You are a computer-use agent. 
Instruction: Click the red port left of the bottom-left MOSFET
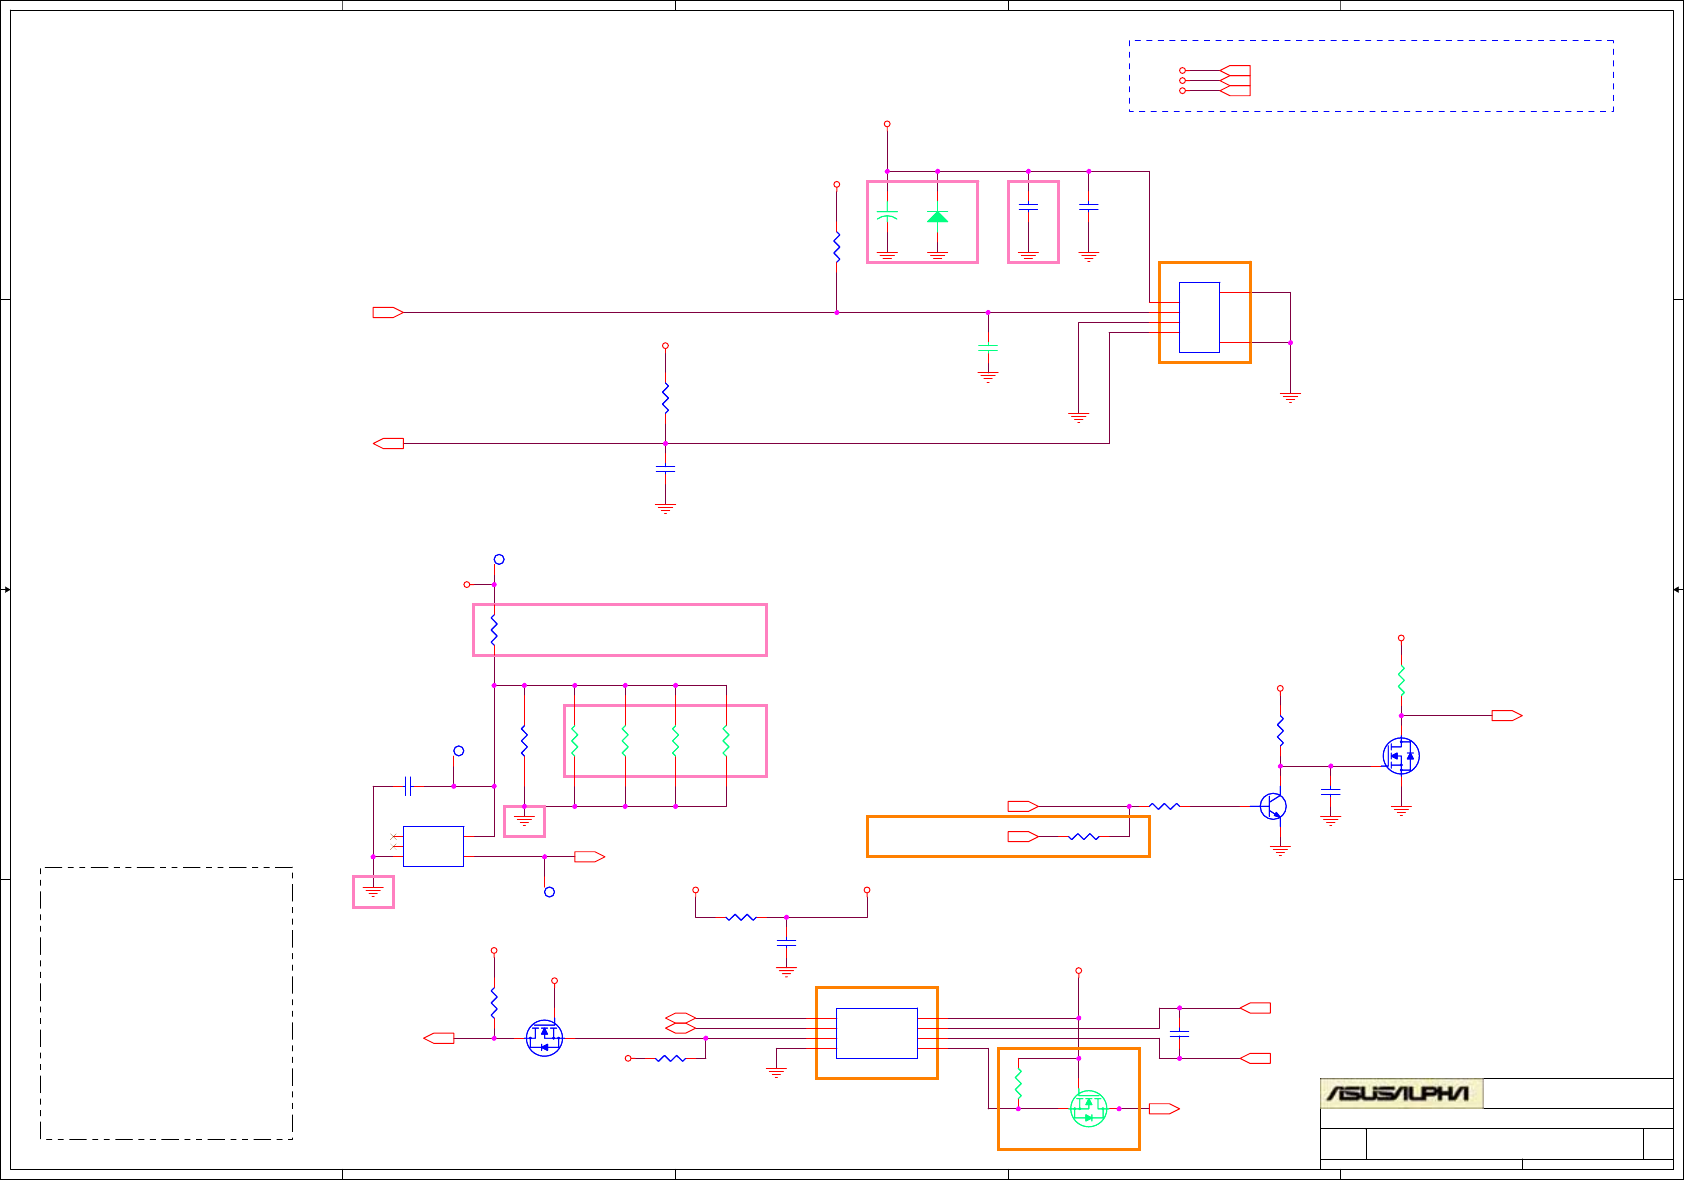point(439,1038)
